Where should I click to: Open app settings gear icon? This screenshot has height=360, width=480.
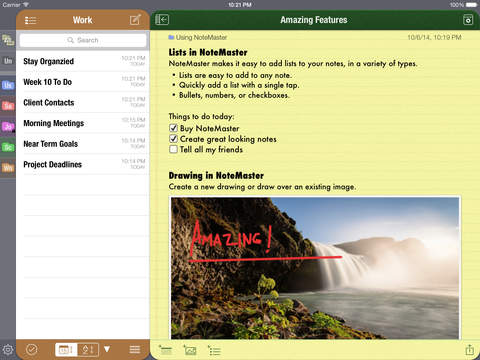(x=8, y=350)
